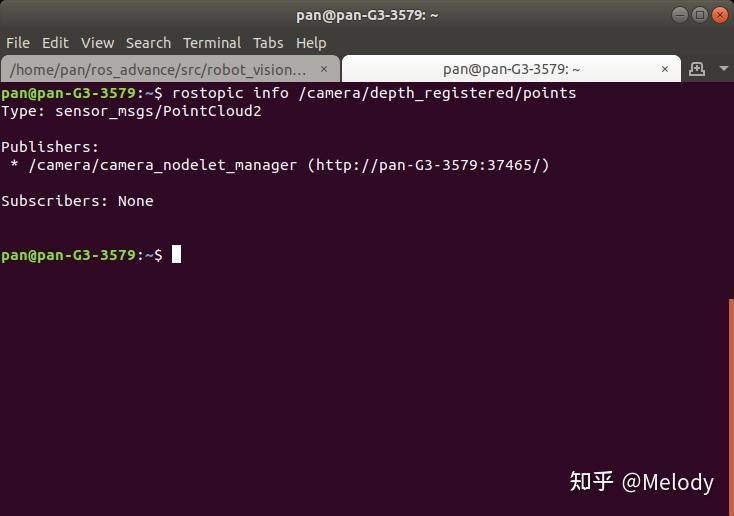Open the Search menu
The height and width of the screenshot is (516, 734).
[x=148, y=43]
